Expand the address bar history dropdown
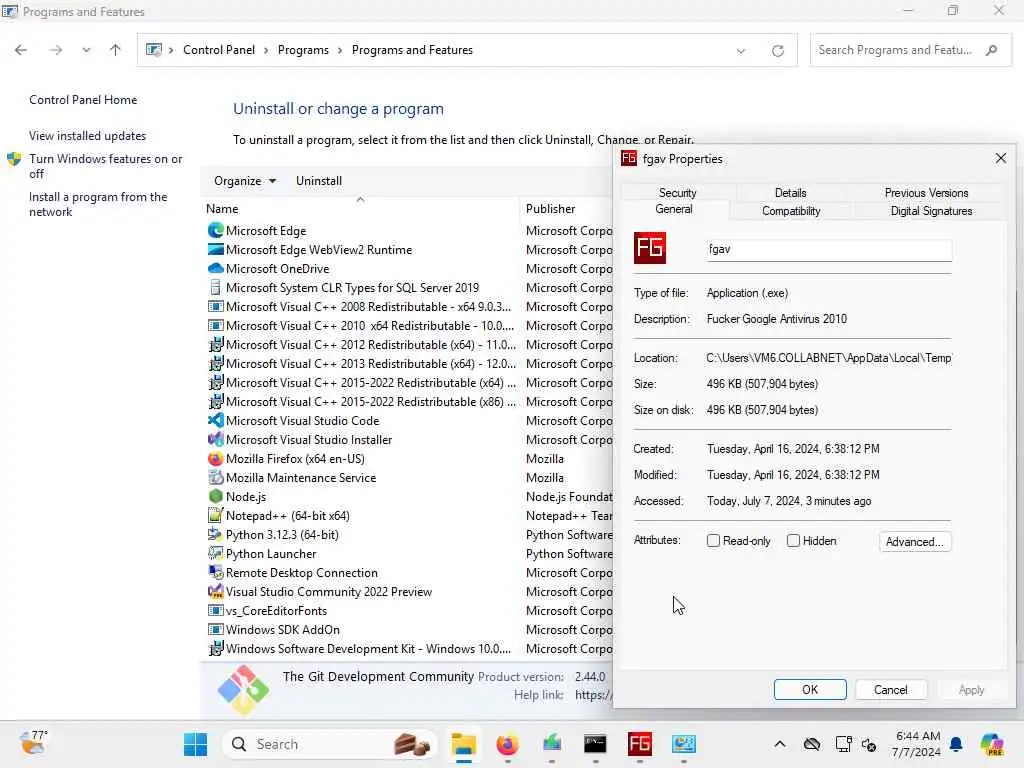 tap(741, 51)
